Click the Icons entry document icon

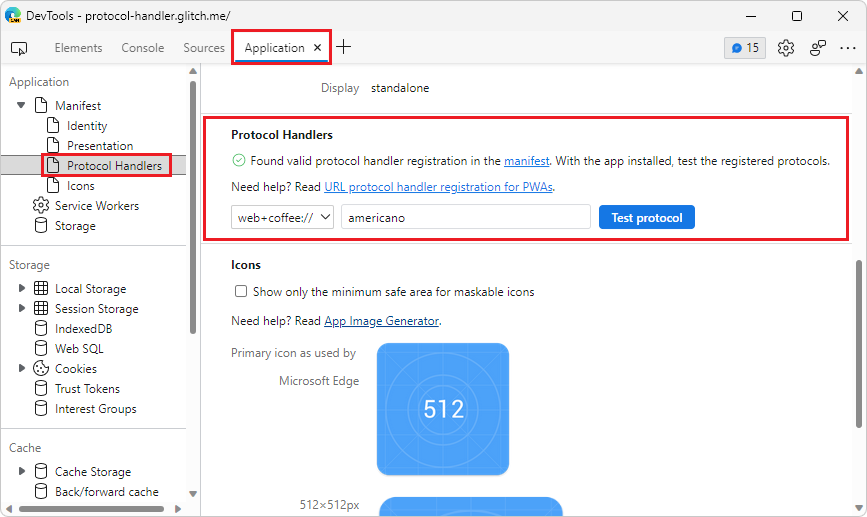point(53,185)
